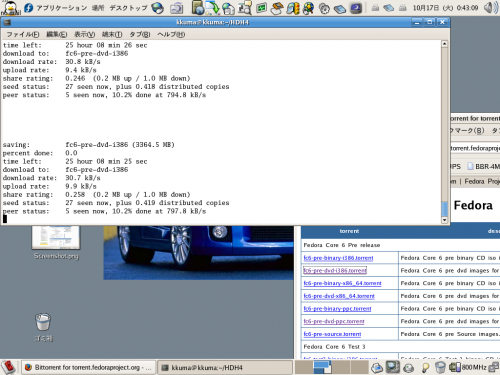Open the terminal window menu icon in titlebar

coord(7,22)
